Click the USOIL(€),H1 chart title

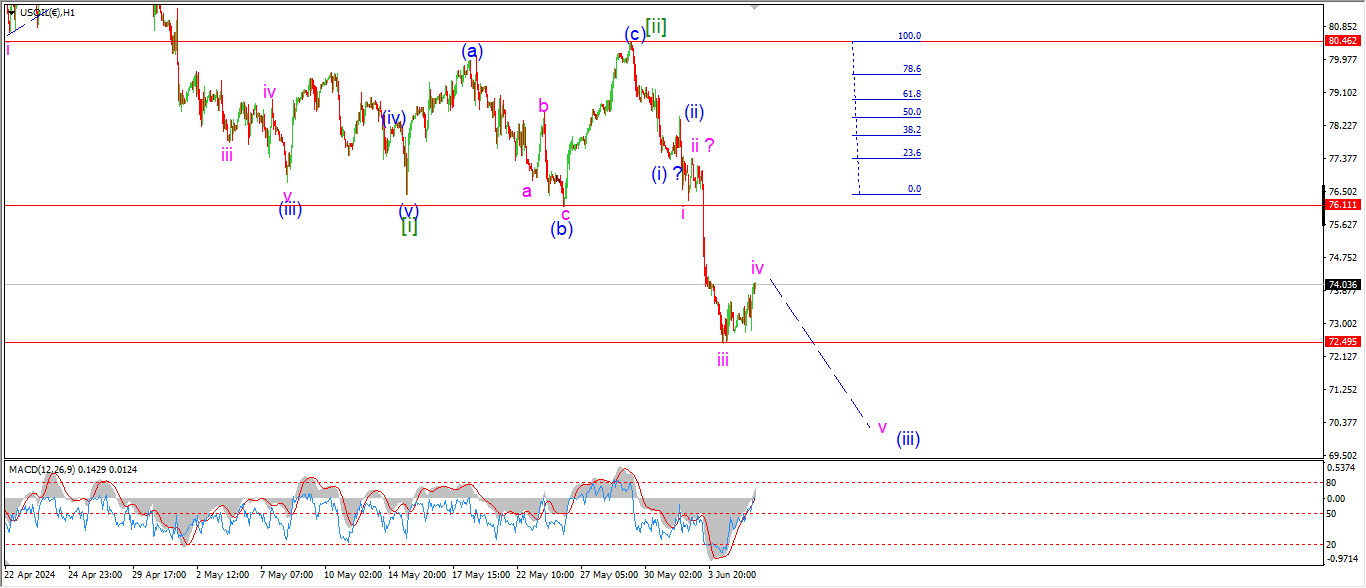(x=47, y=13)
